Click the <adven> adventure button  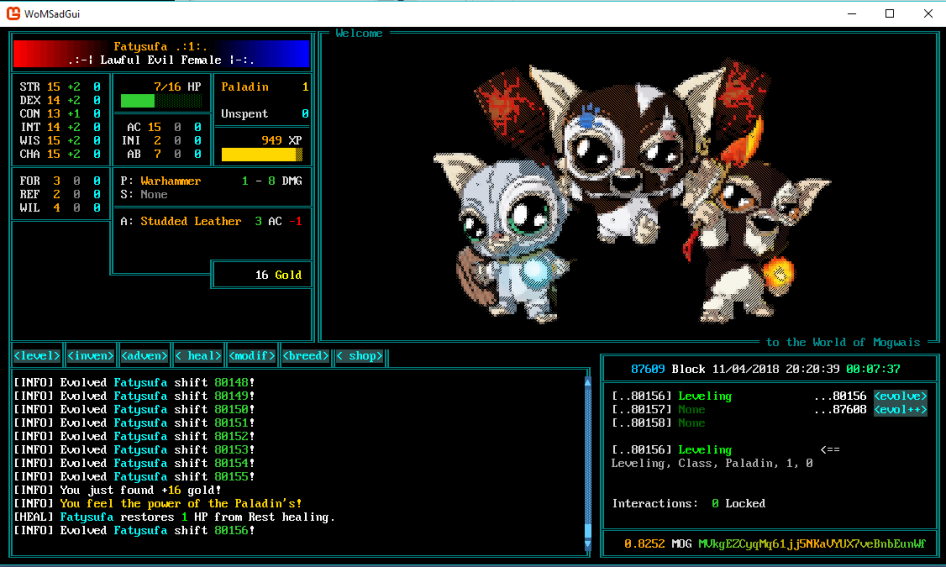pyautogui.click(x=144, y=356)
